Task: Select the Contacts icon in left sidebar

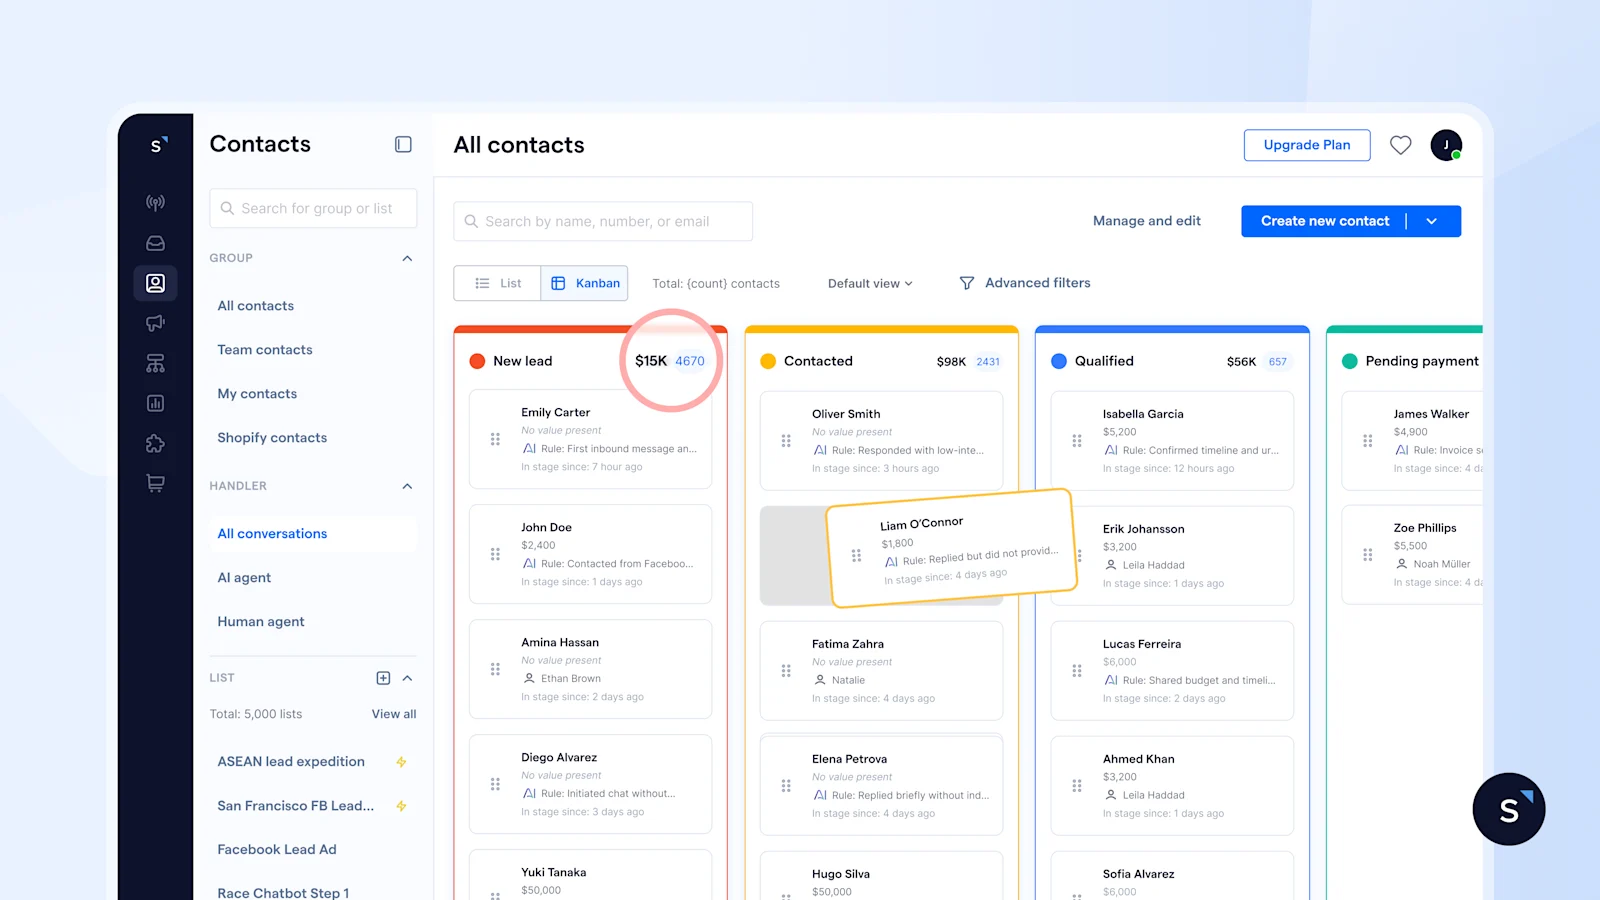Action: pos(155,283)
